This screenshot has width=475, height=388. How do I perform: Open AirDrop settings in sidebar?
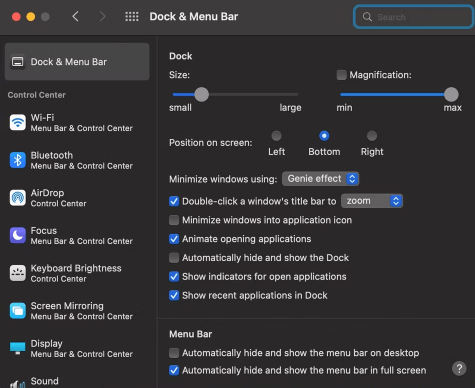77,198
